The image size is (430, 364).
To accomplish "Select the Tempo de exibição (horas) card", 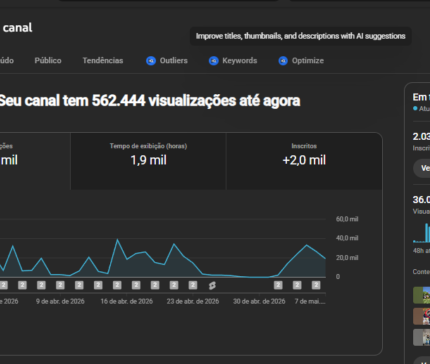I will coord(148,161).
